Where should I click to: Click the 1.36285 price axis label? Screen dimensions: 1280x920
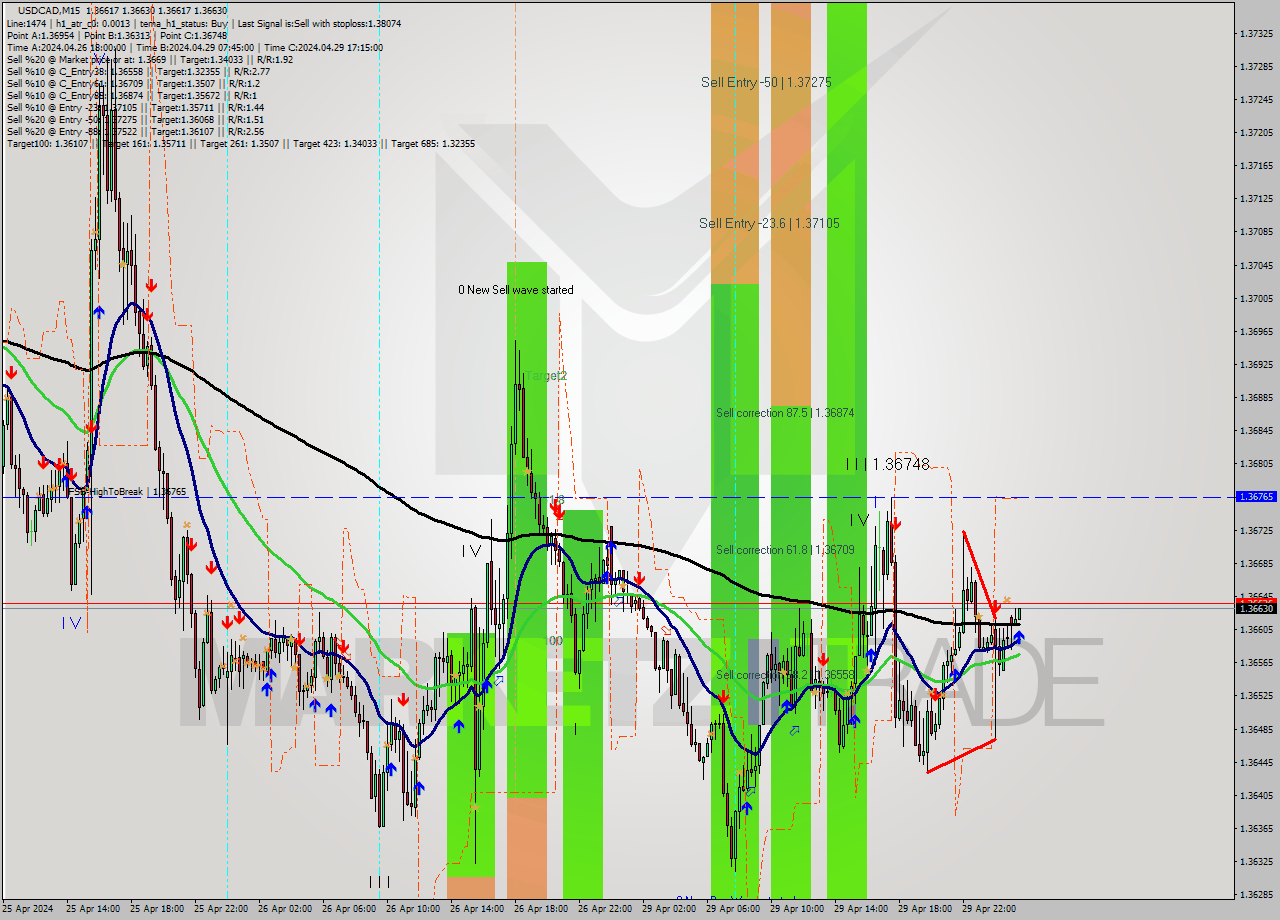tap(1256, 894)
